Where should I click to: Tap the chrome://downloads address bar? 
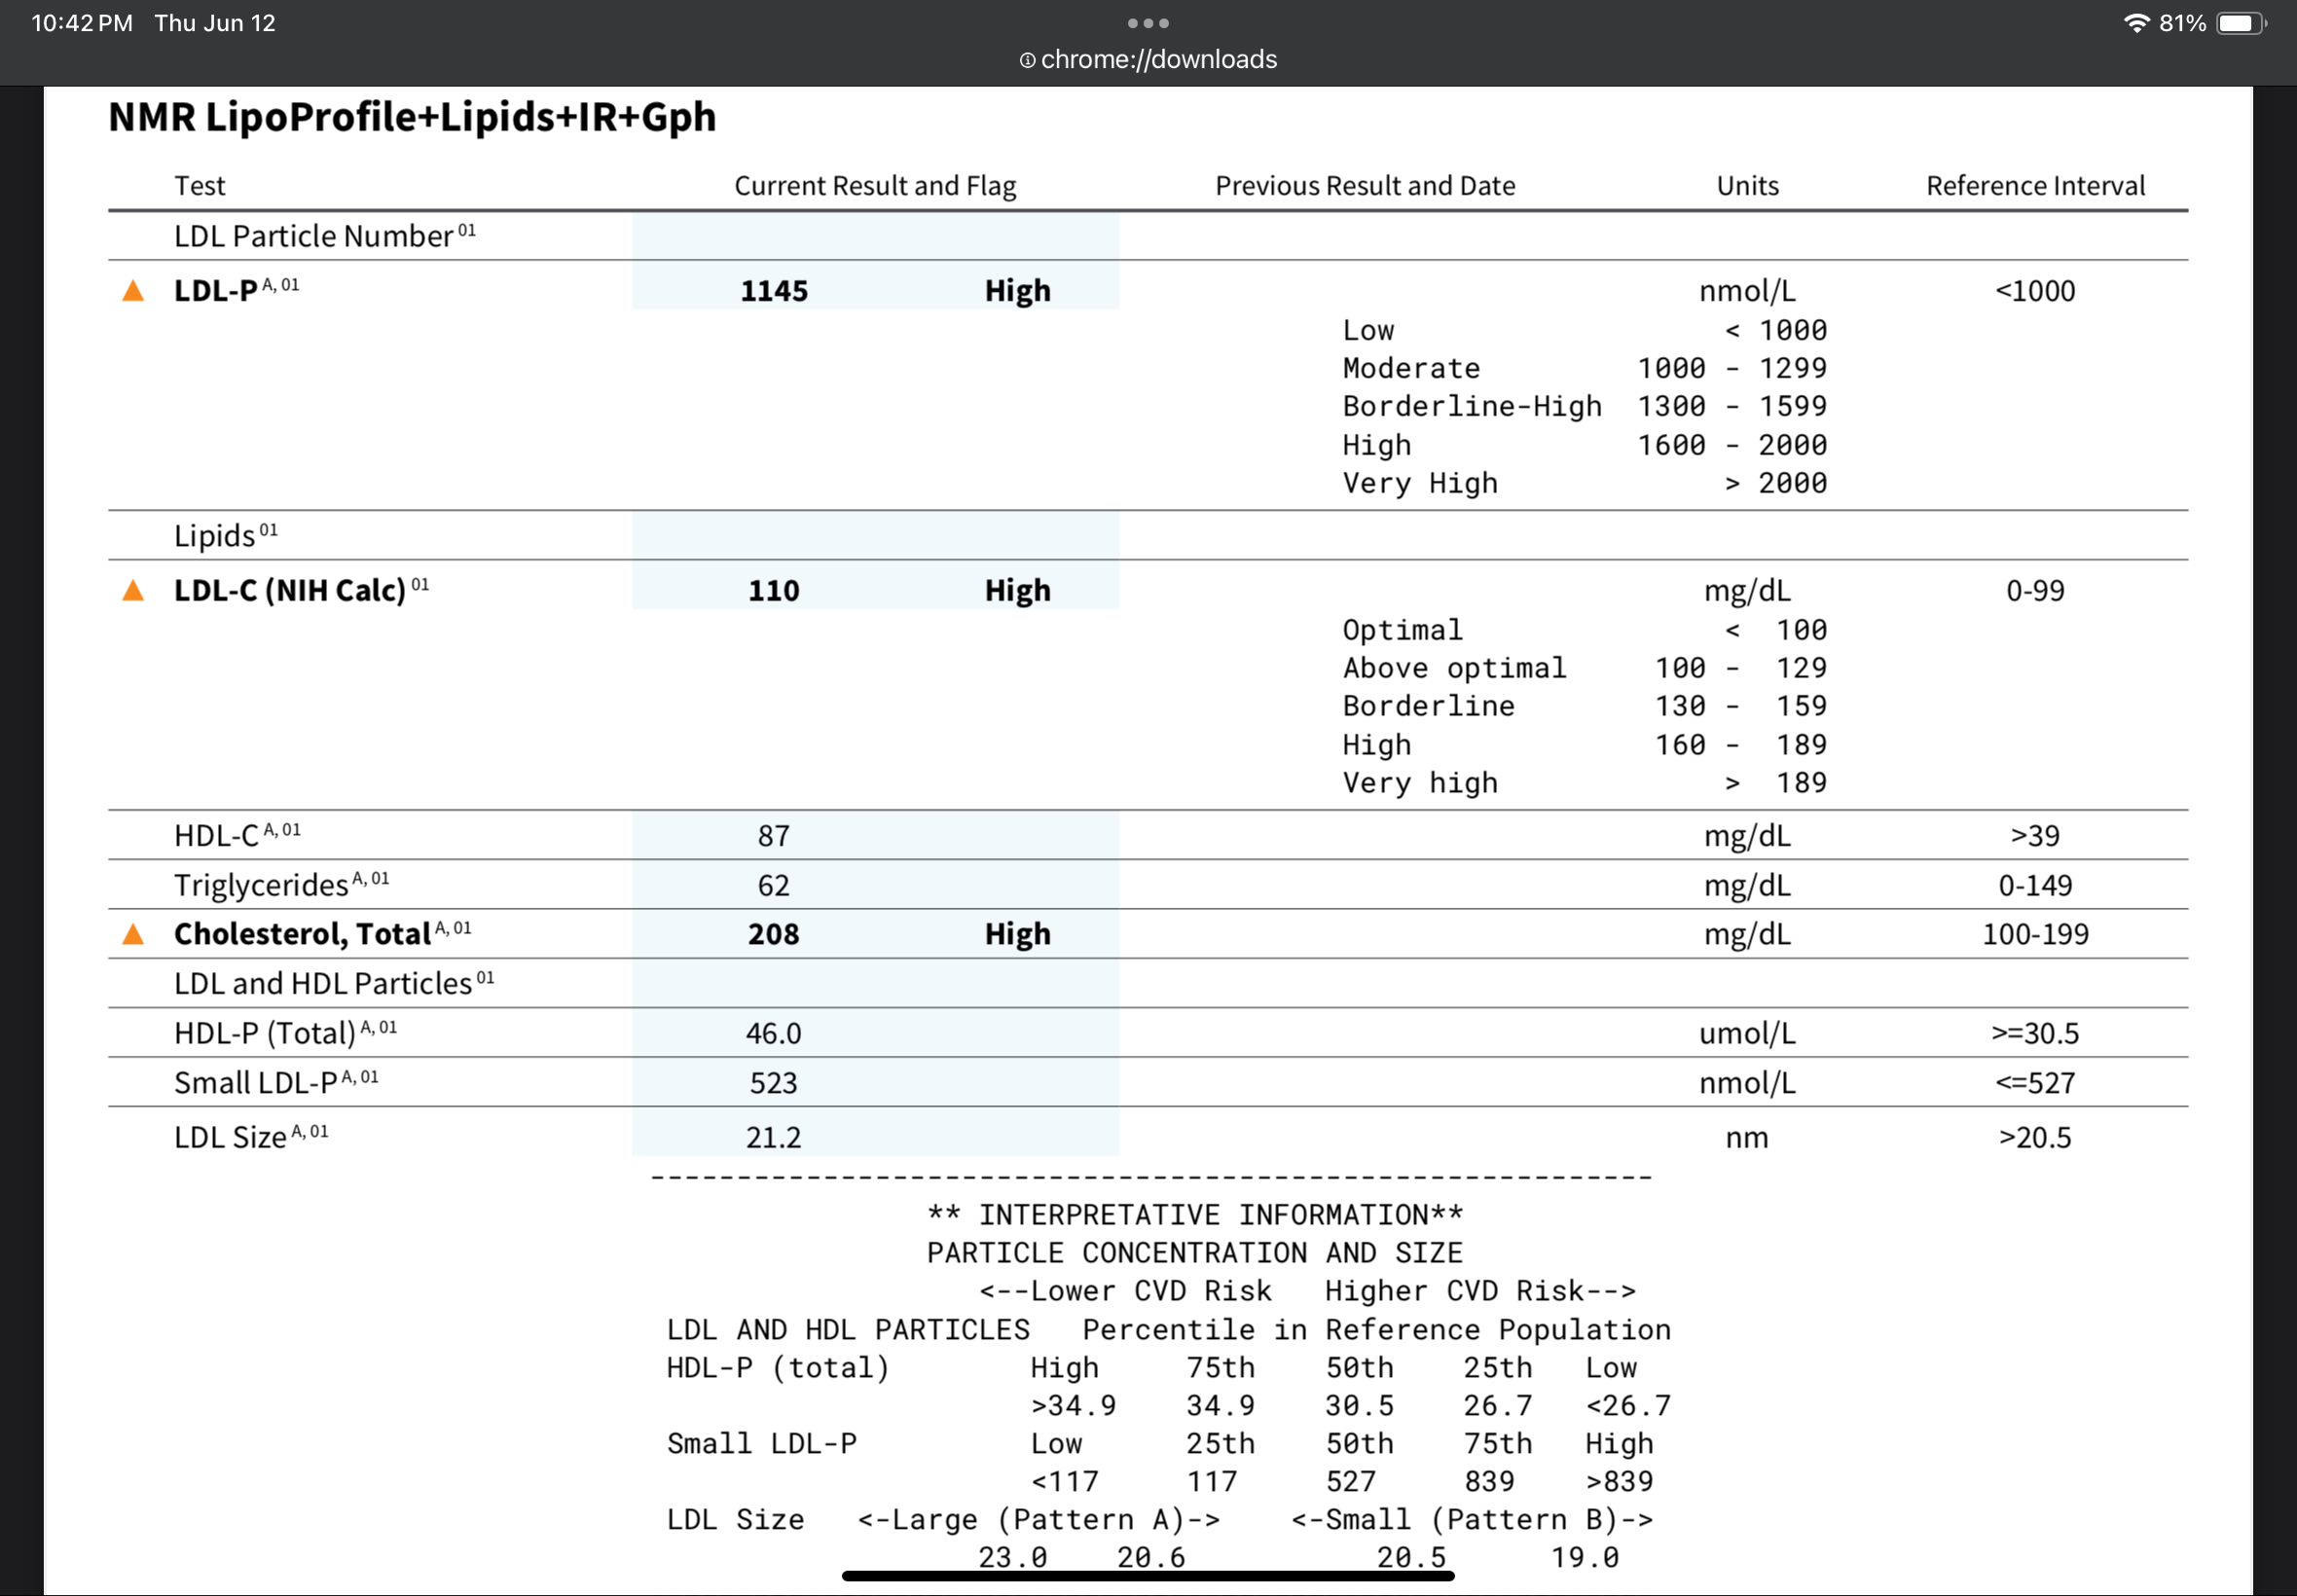click(x=1148, y=59)
